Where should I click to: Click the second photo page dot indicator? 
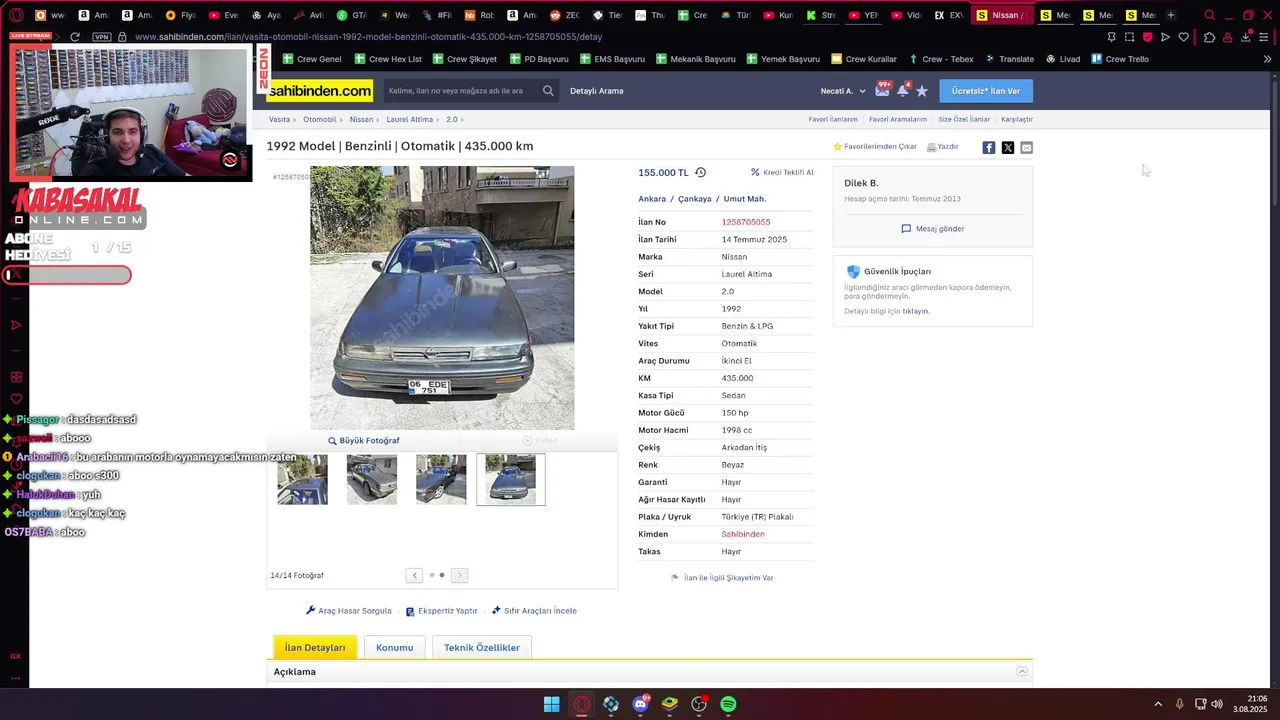coord(442,575)
